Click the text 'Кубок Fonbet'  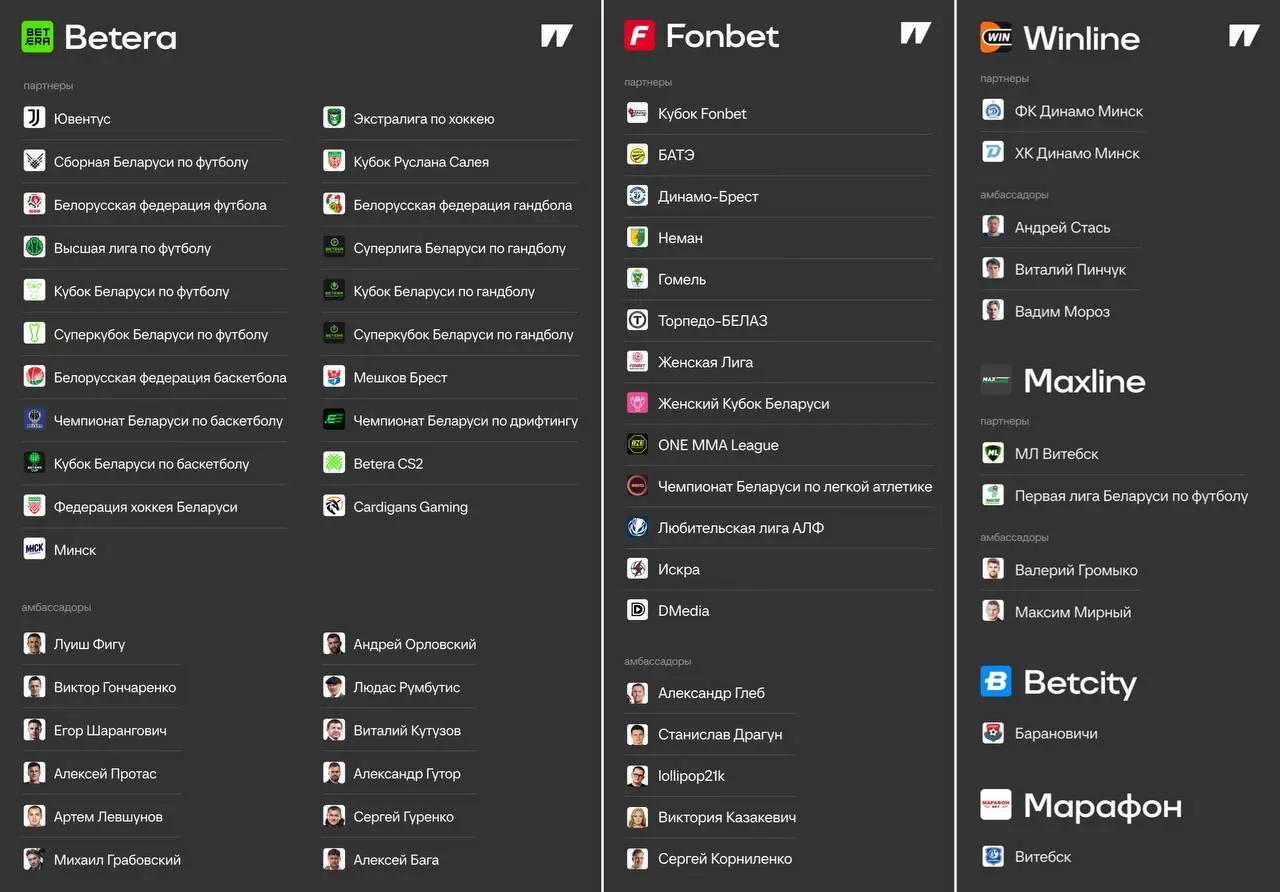tap(702, 113)
